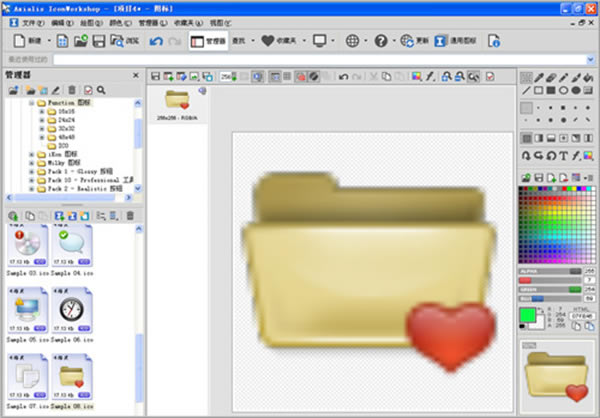Screen dimensions: 600x418
Task: Open the 视图(V) menu
Action: tap(220, 23)
